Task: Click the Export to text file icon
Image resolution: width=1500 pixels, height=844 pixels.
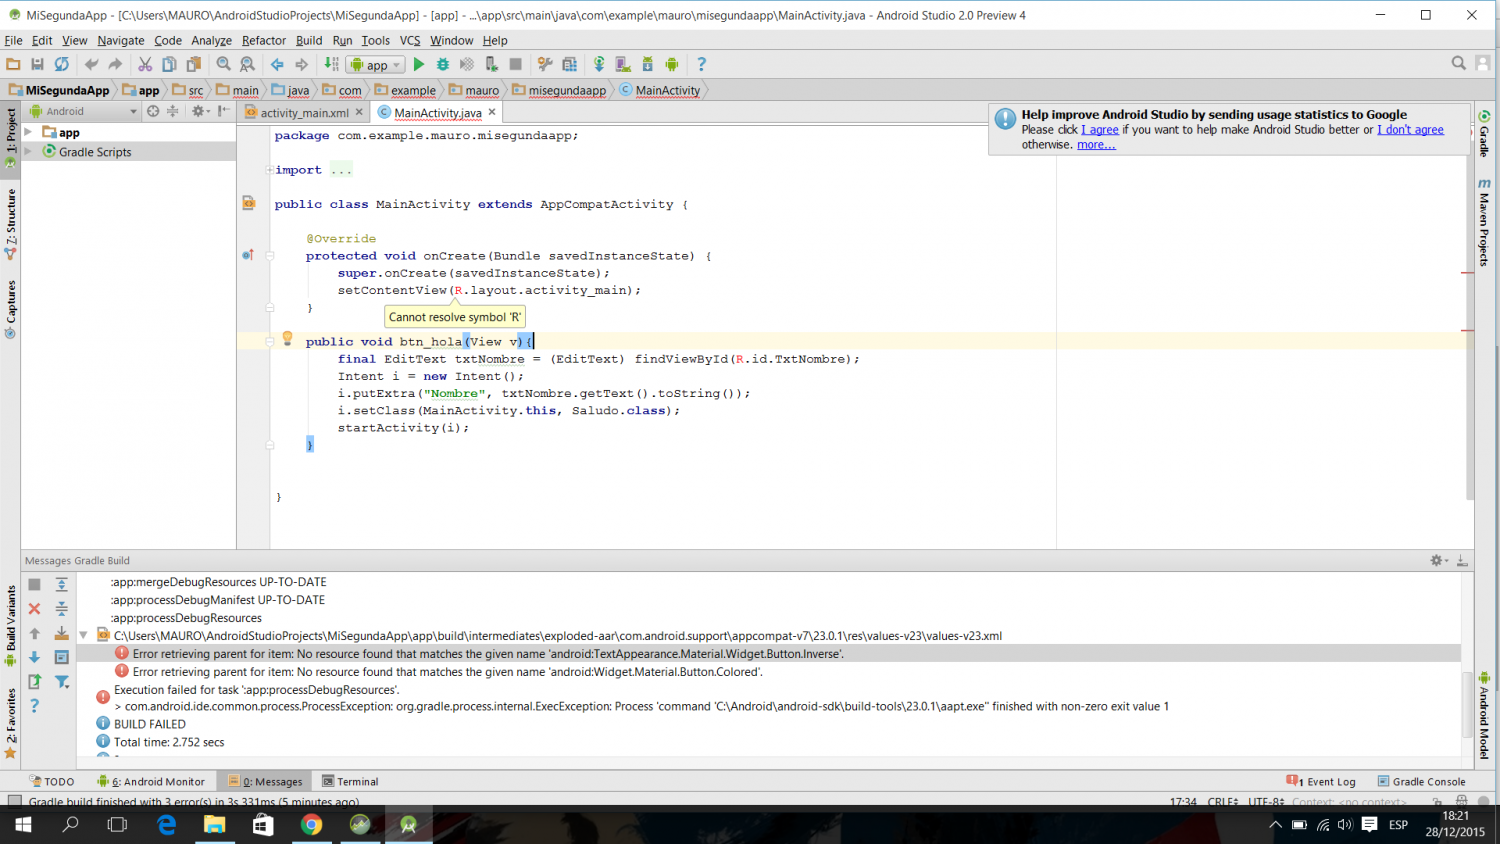Action: pyautogui.click(x=34, y=681)
